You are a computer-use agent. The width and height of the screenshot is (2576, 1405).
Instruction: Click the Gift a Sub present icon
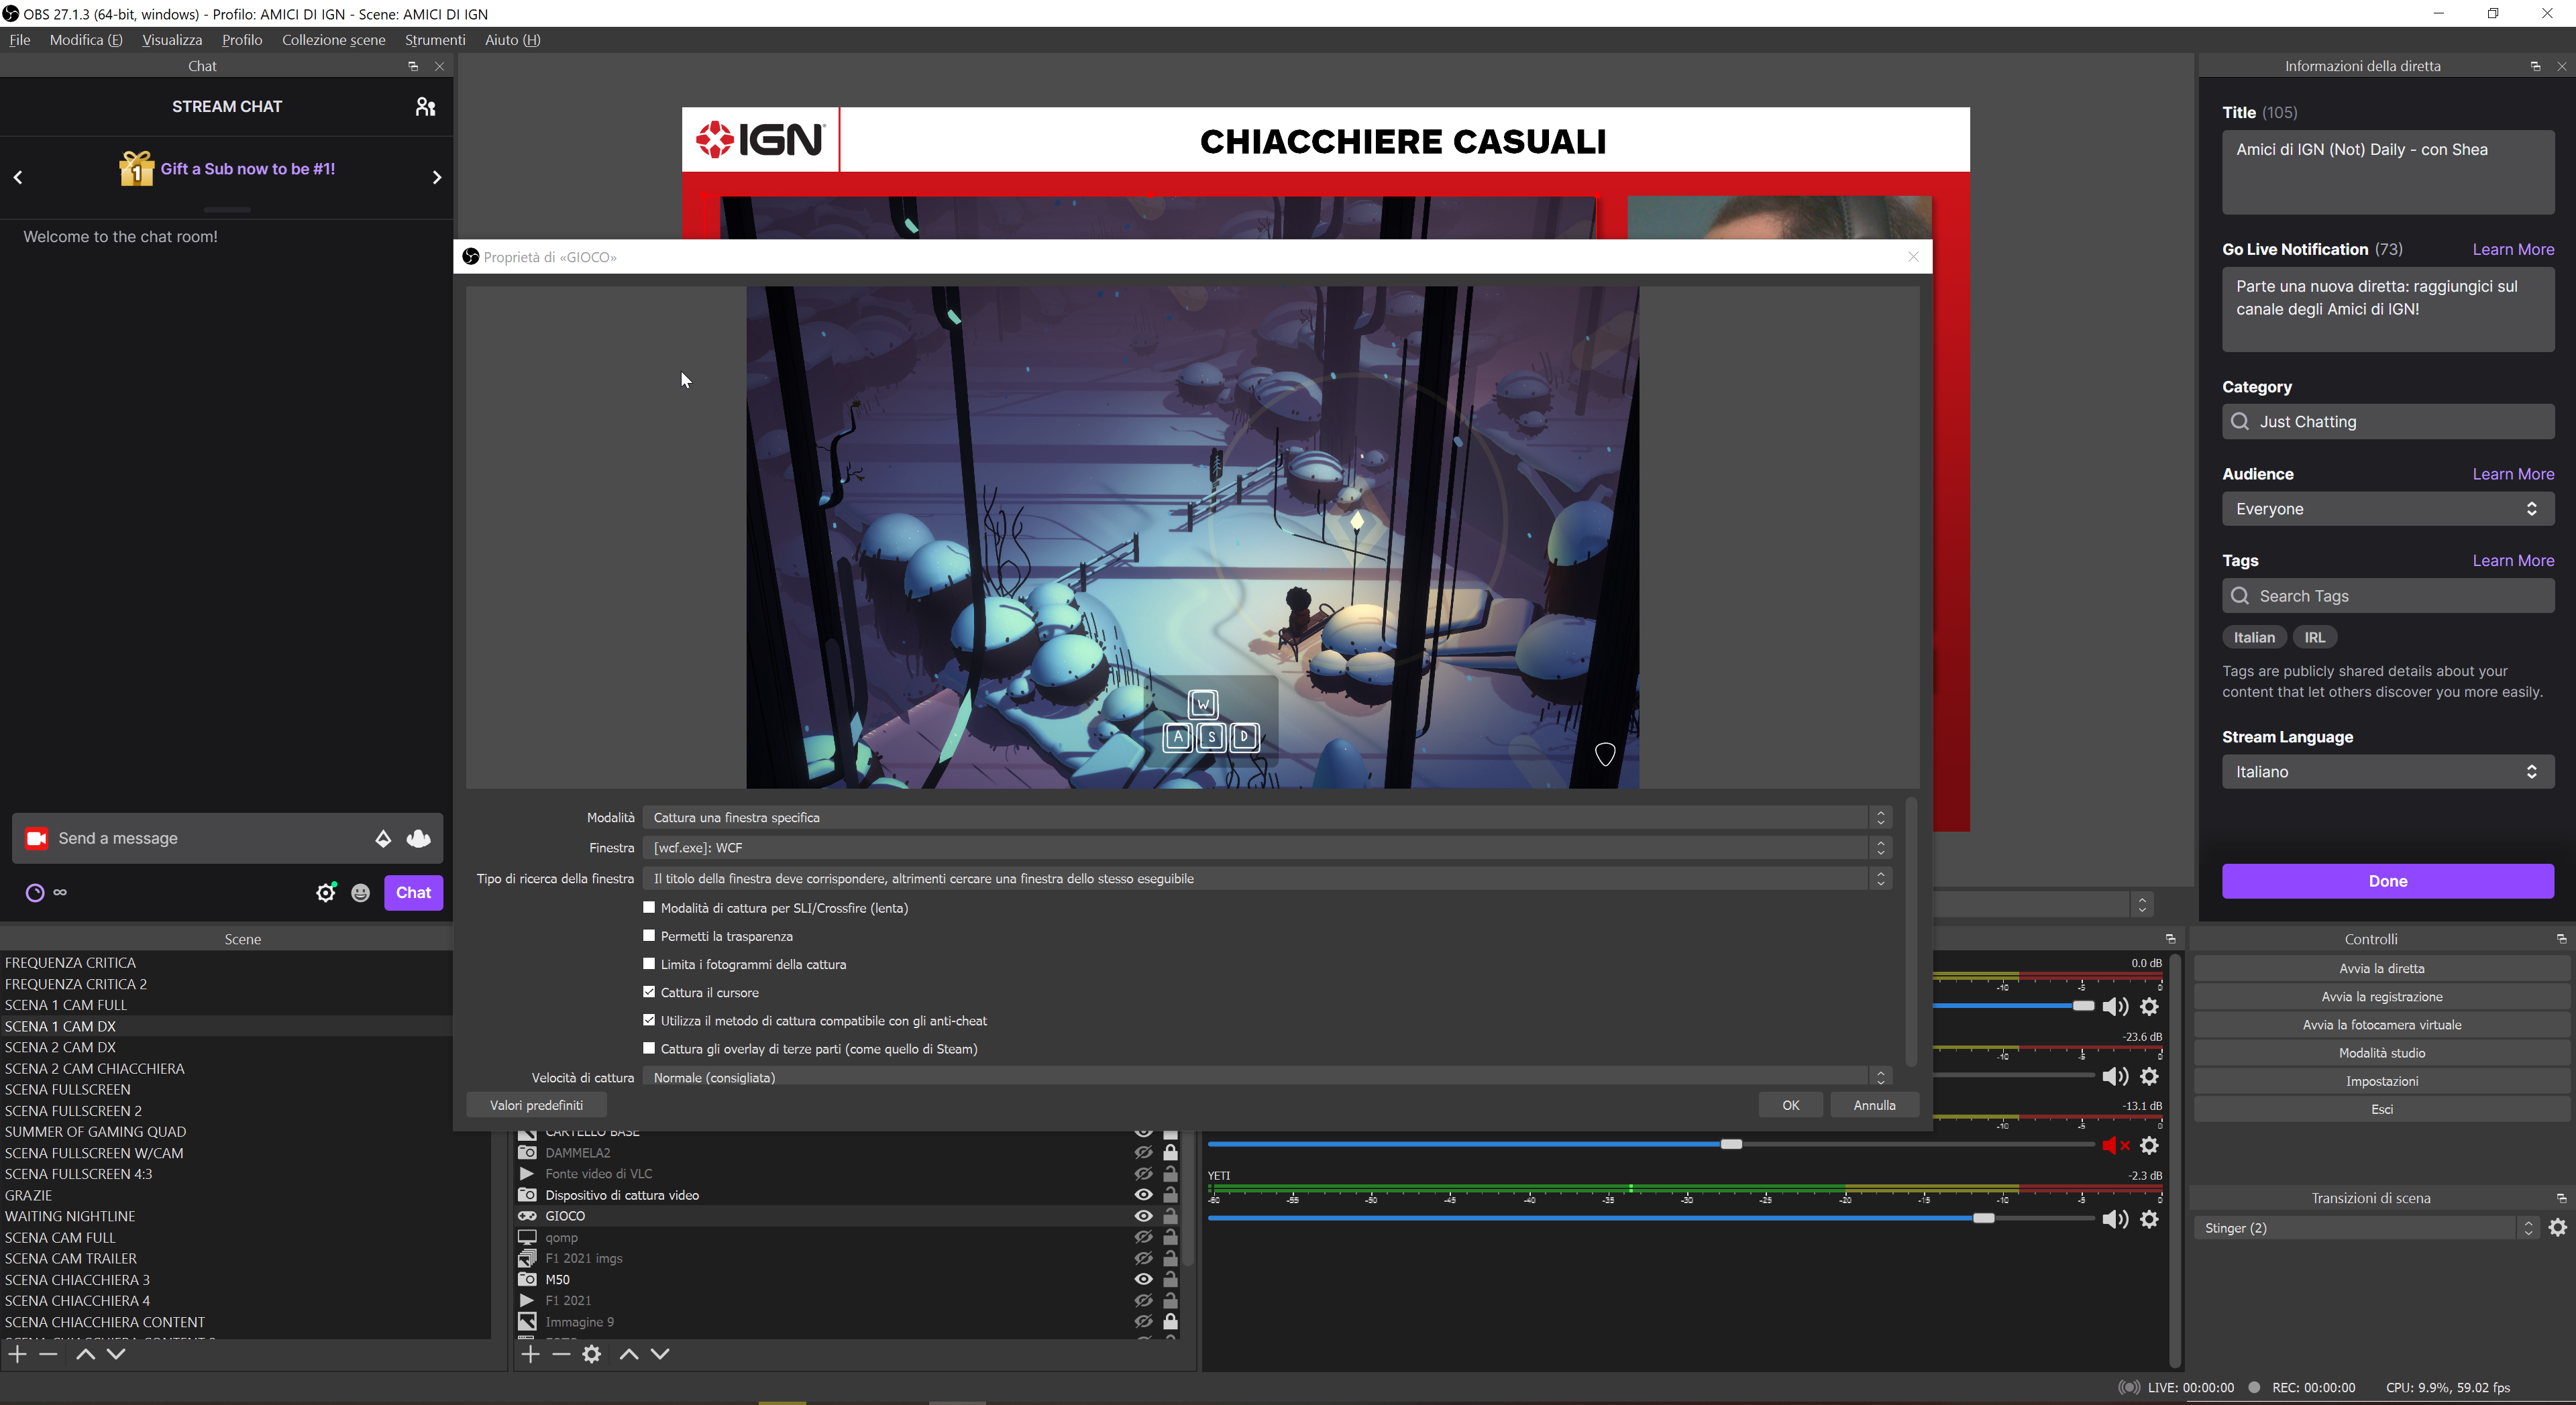136,169
